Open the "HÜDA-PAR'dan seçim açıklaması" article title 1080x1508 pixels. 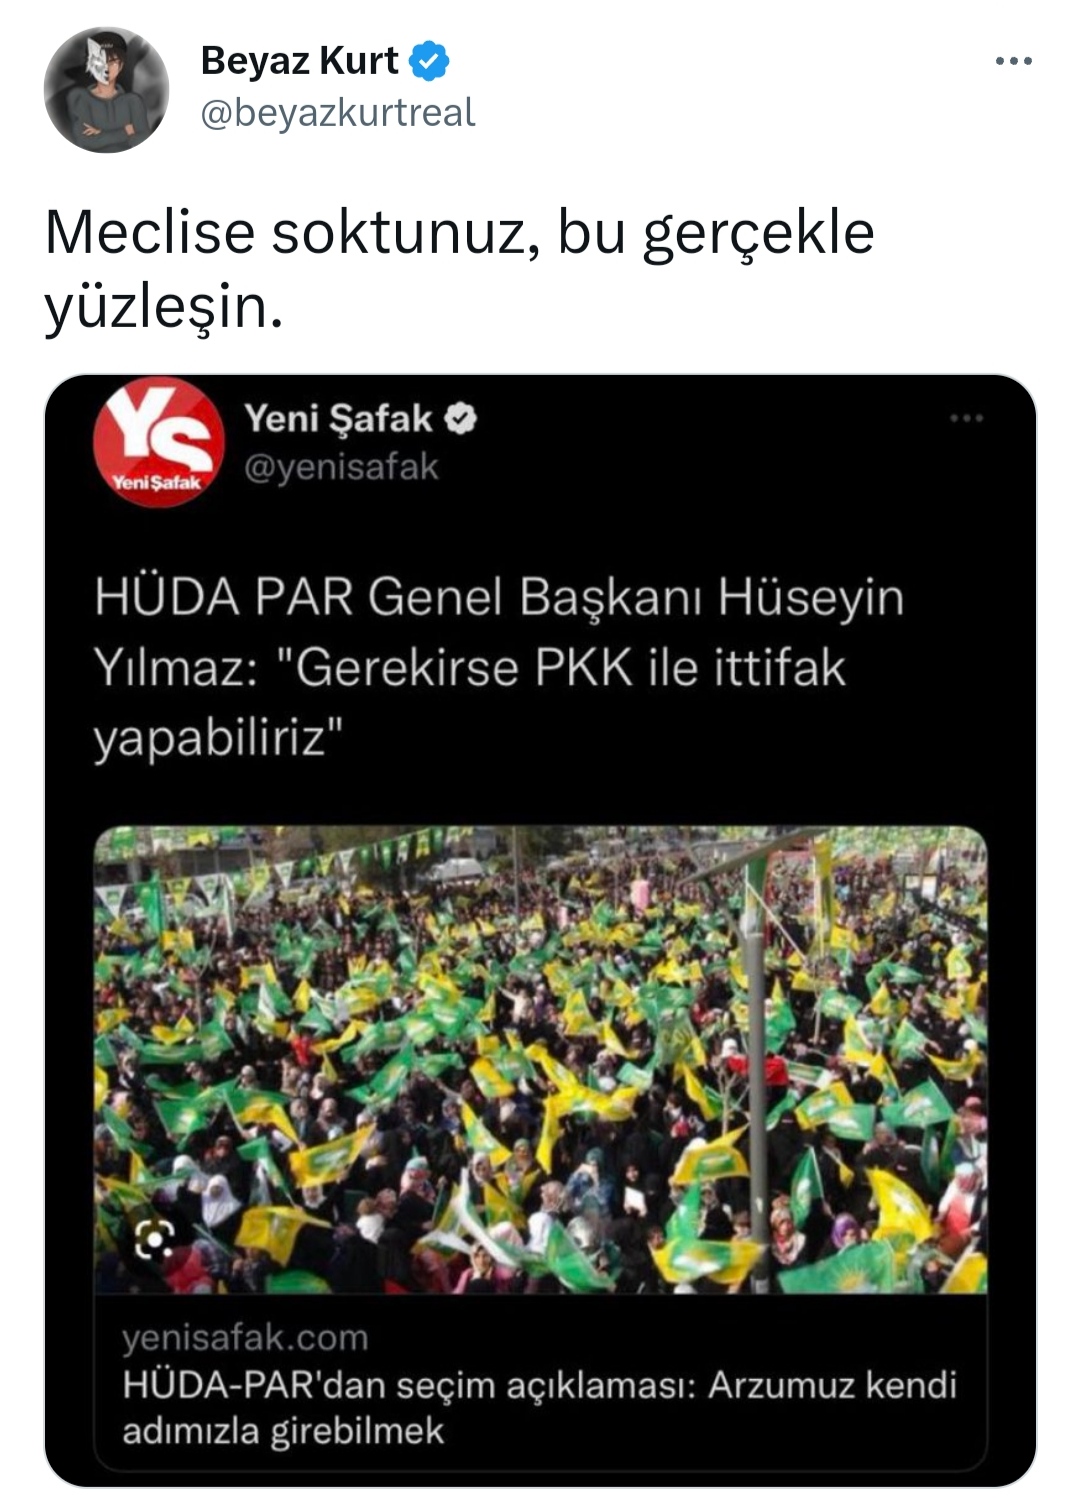(x=540, y=1408)
